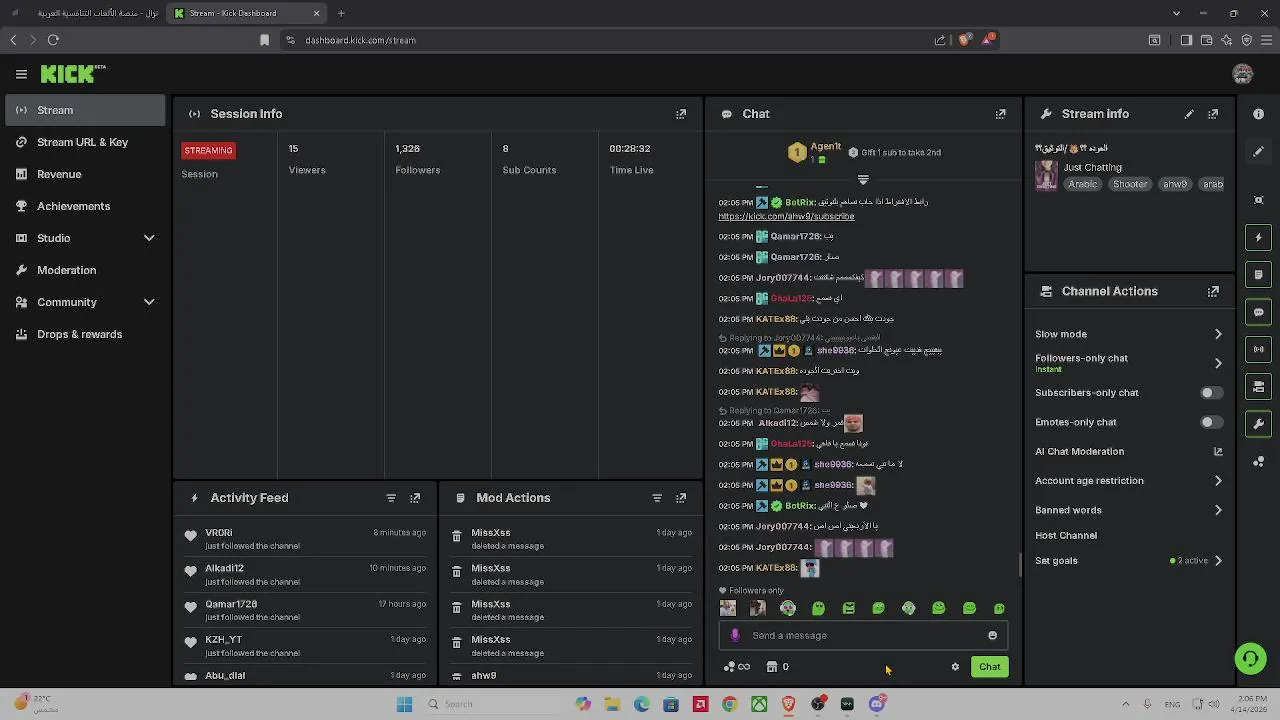Click the Host Channel action
Viewport: 1280px width, 720px height.
(x=1066, y=536)
